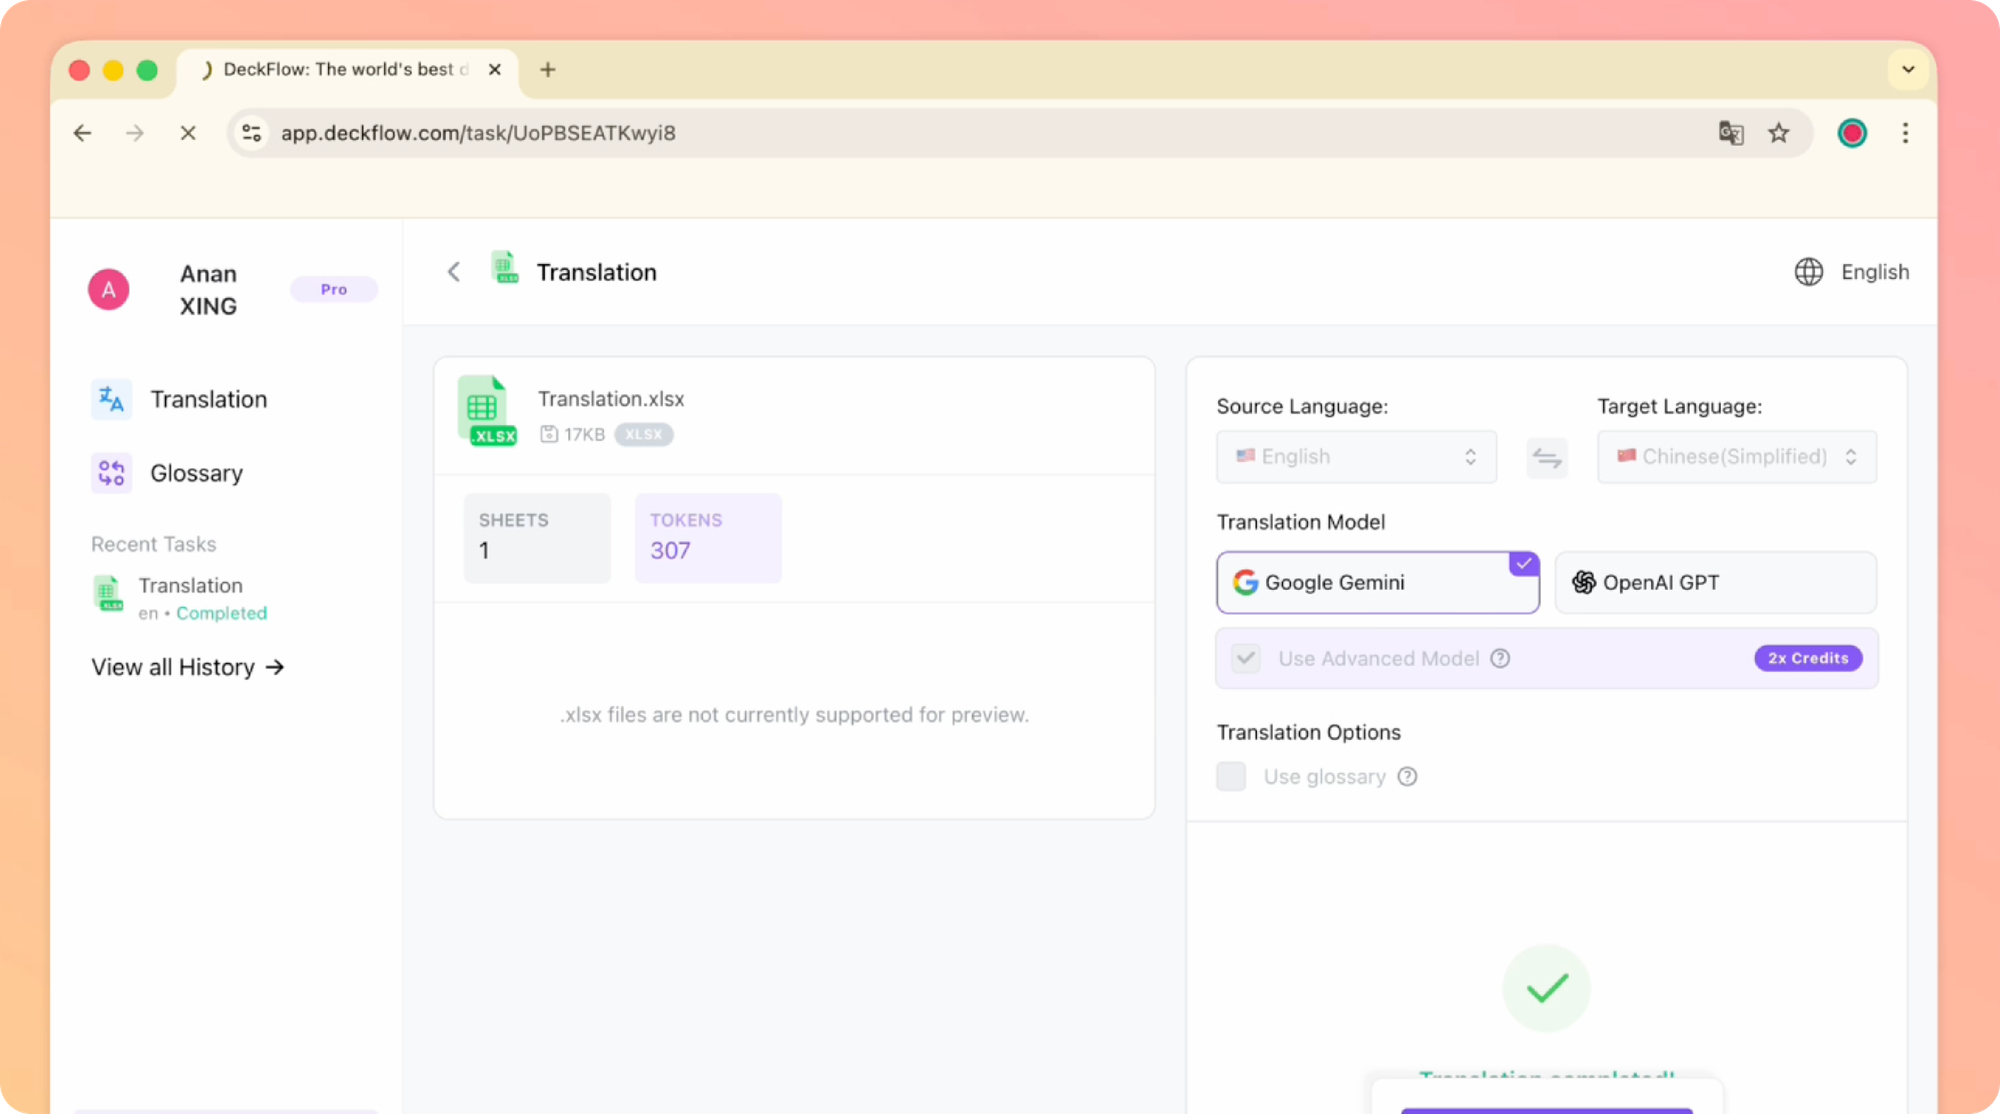Screen dimensions: 2000x1114
Task: Enable the Use glossary checkbox
Action: coord(1231,777)
